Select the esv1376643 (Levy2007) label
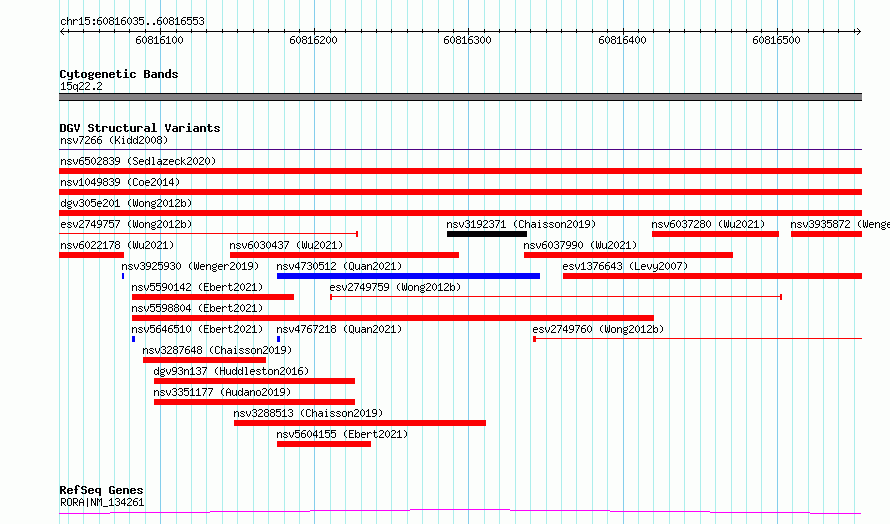Screen dimensions: 890x524 tap(625, 266)
